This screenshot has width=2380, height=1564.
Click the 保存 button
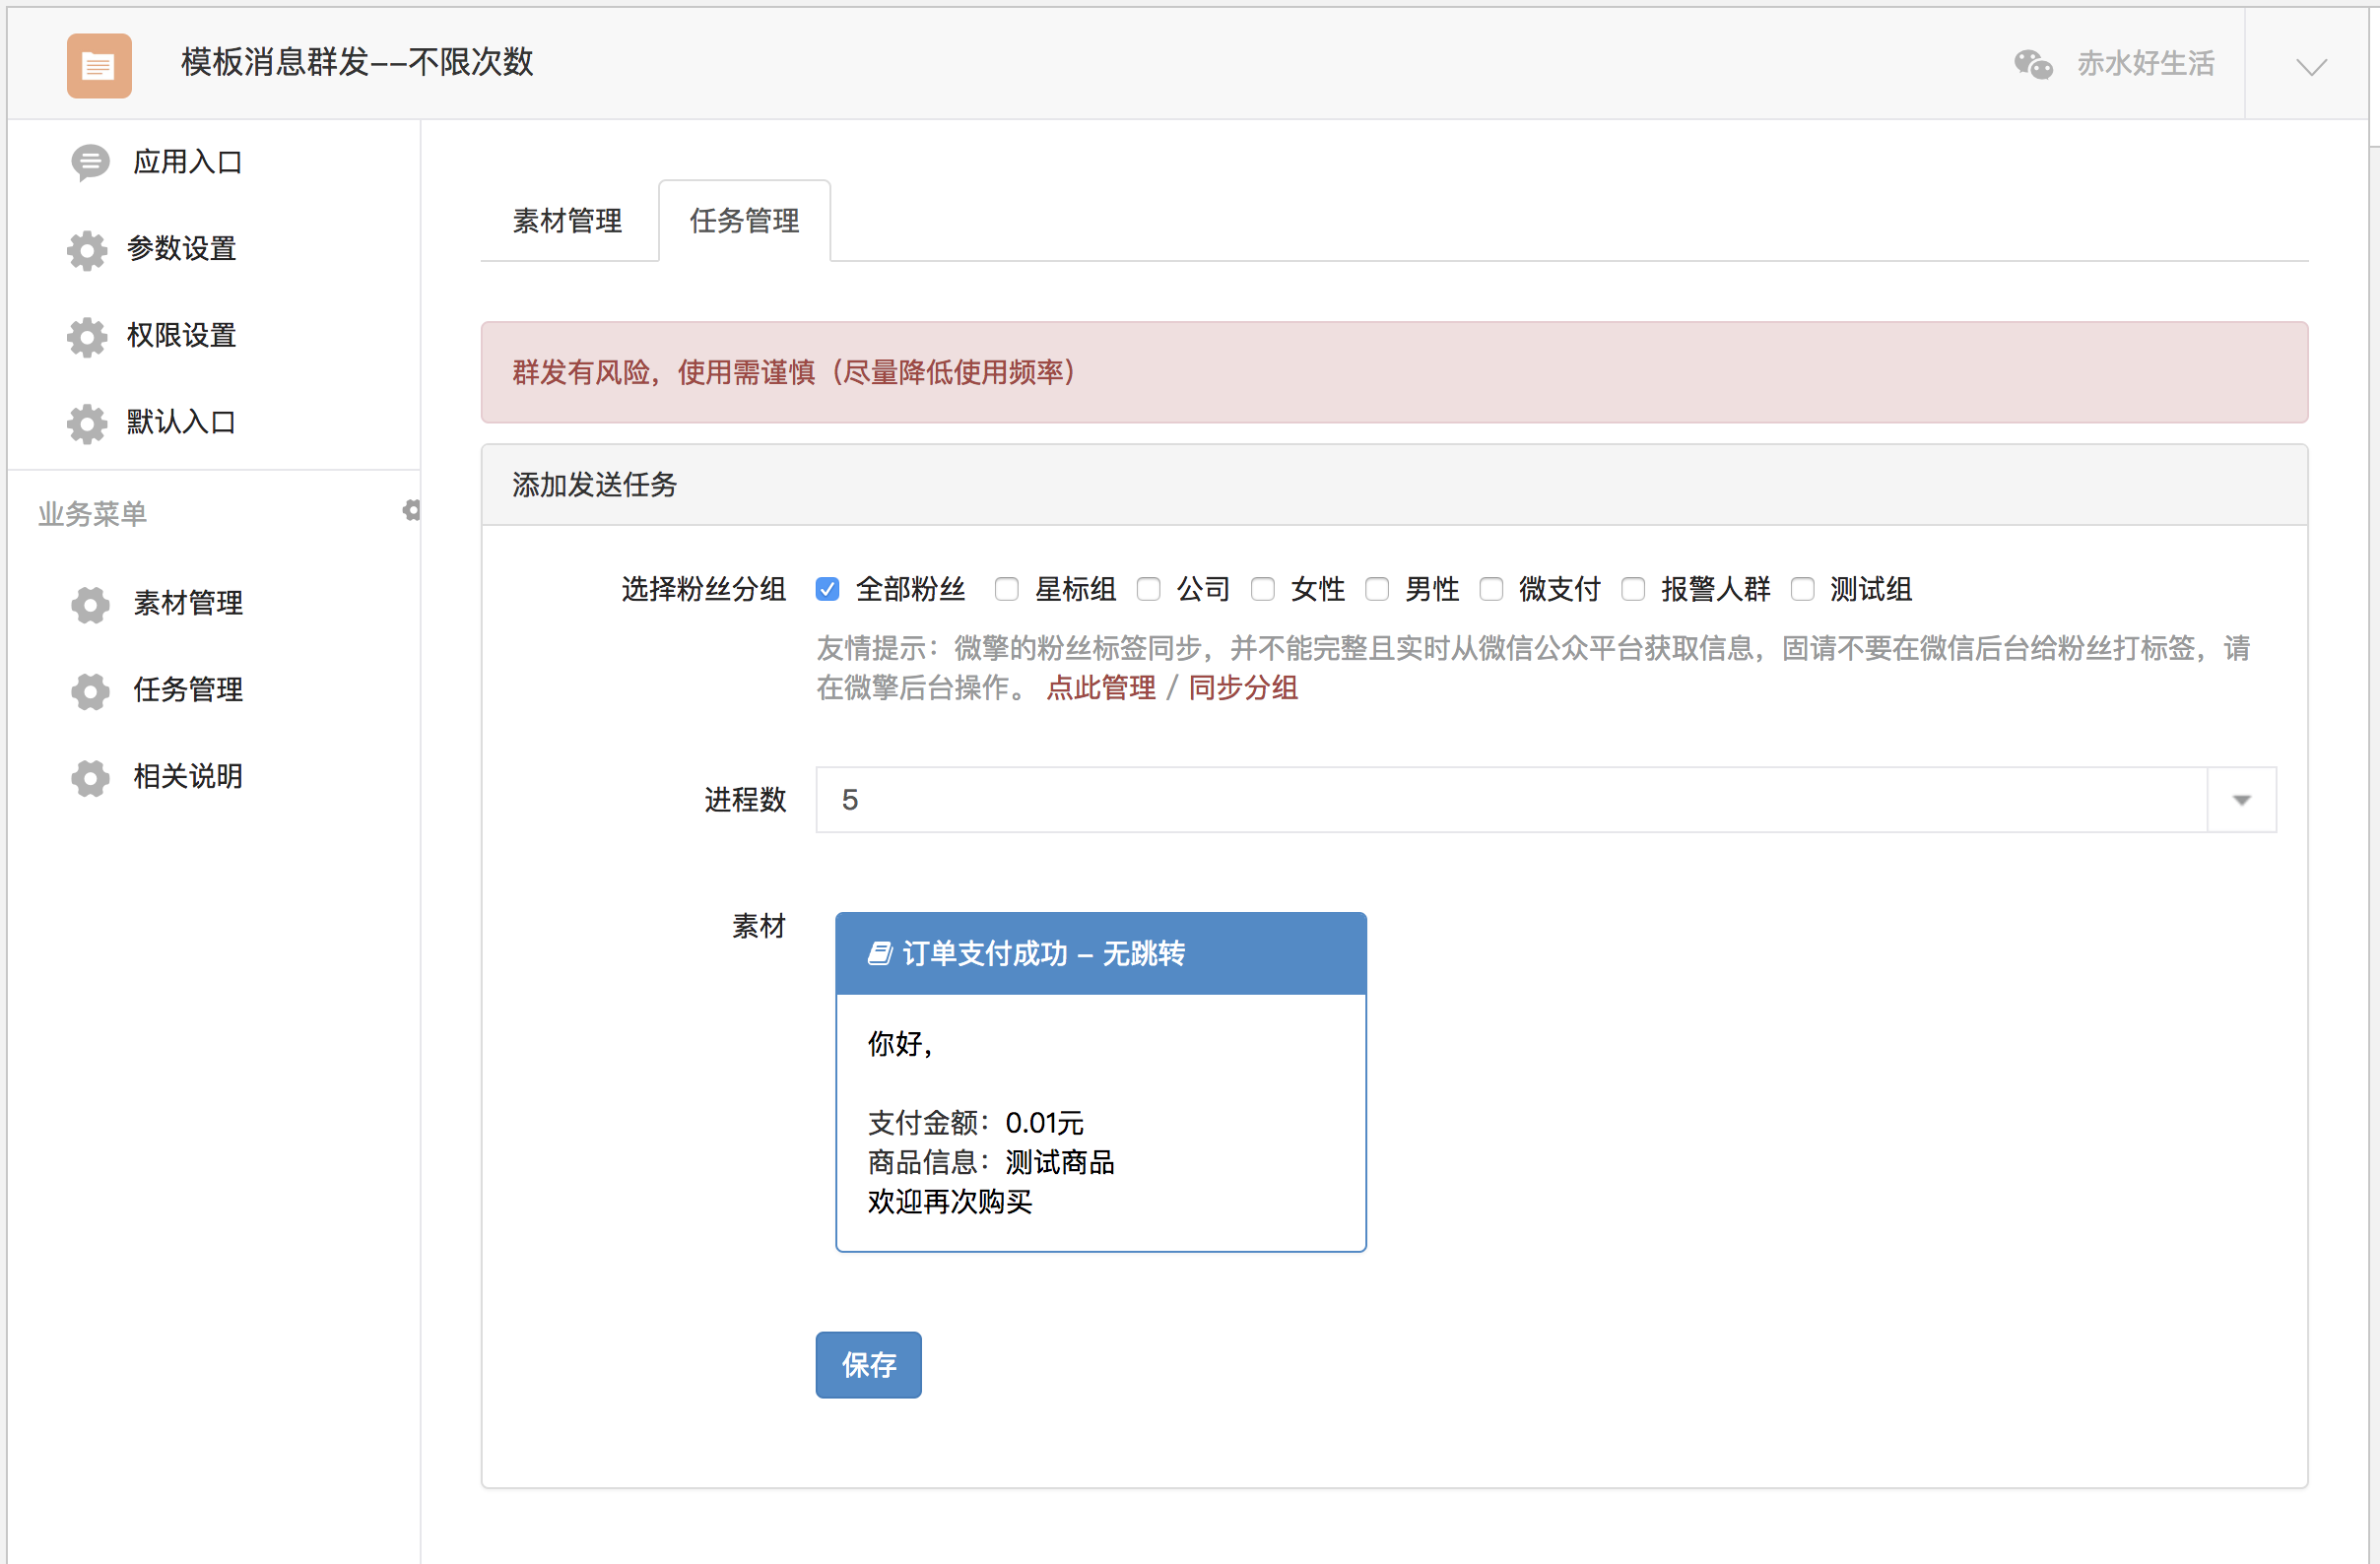[868, 1365]
